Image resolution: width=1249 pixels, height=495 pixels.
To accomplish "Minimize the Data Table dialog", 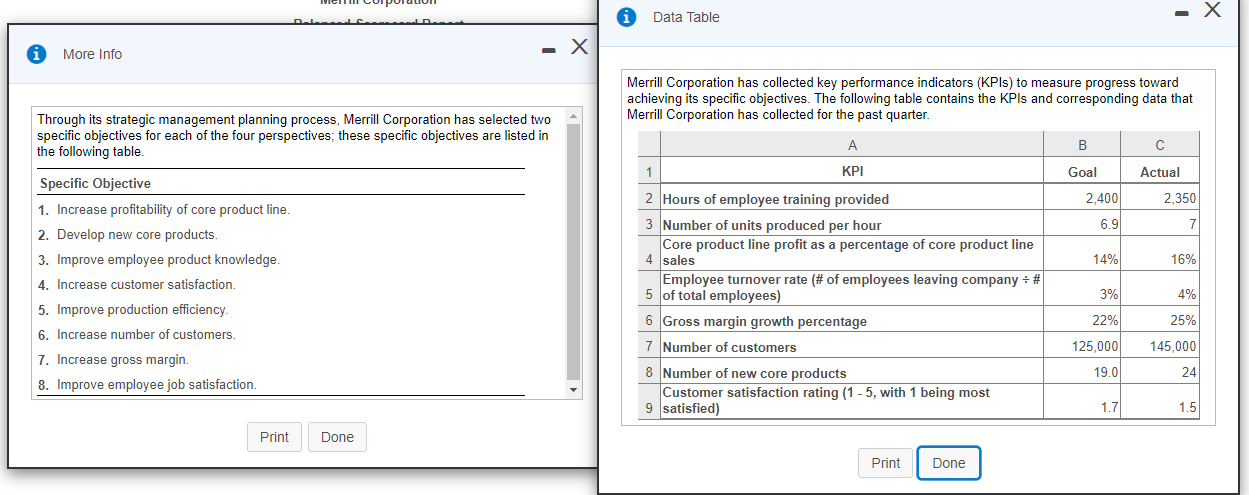I will 1181,12.
